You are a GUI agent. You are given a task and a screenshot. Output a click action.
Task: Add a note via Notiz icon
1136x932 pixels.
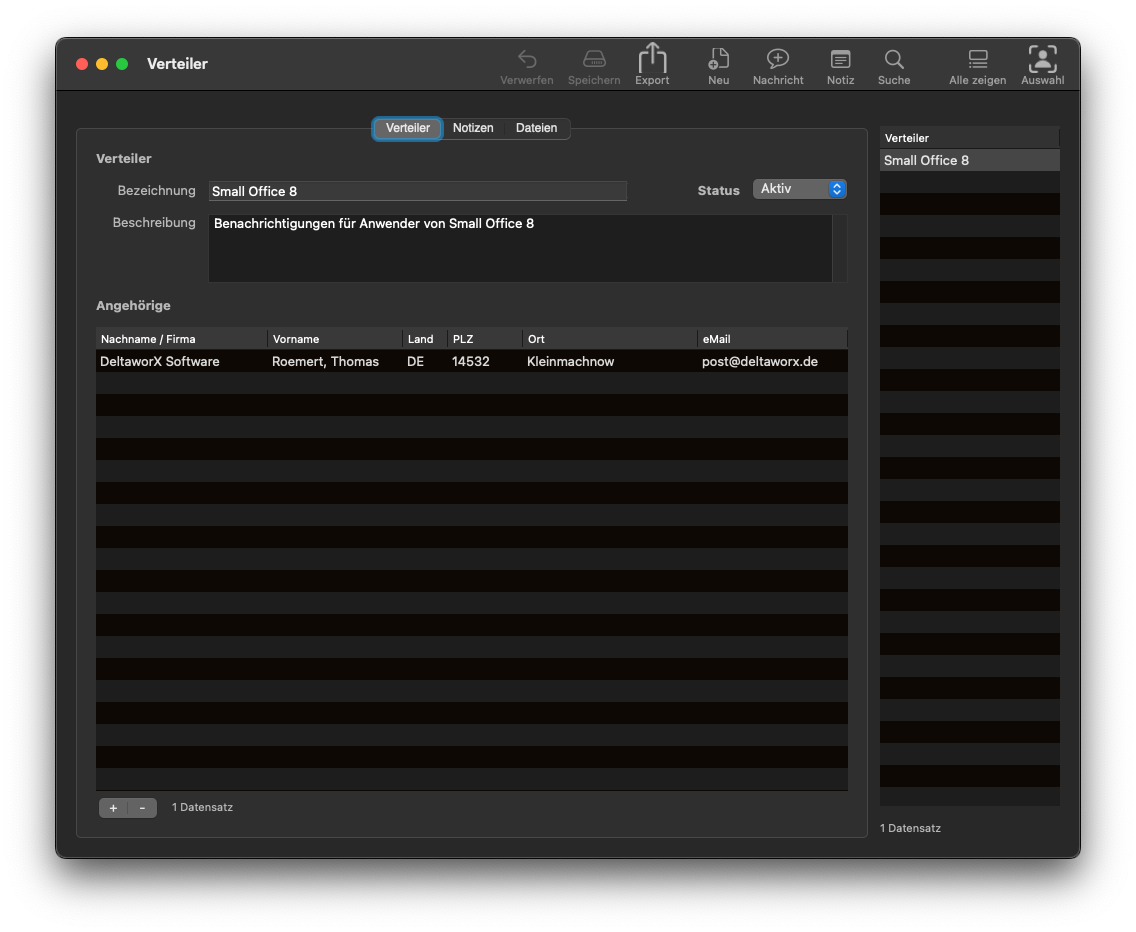840,59
